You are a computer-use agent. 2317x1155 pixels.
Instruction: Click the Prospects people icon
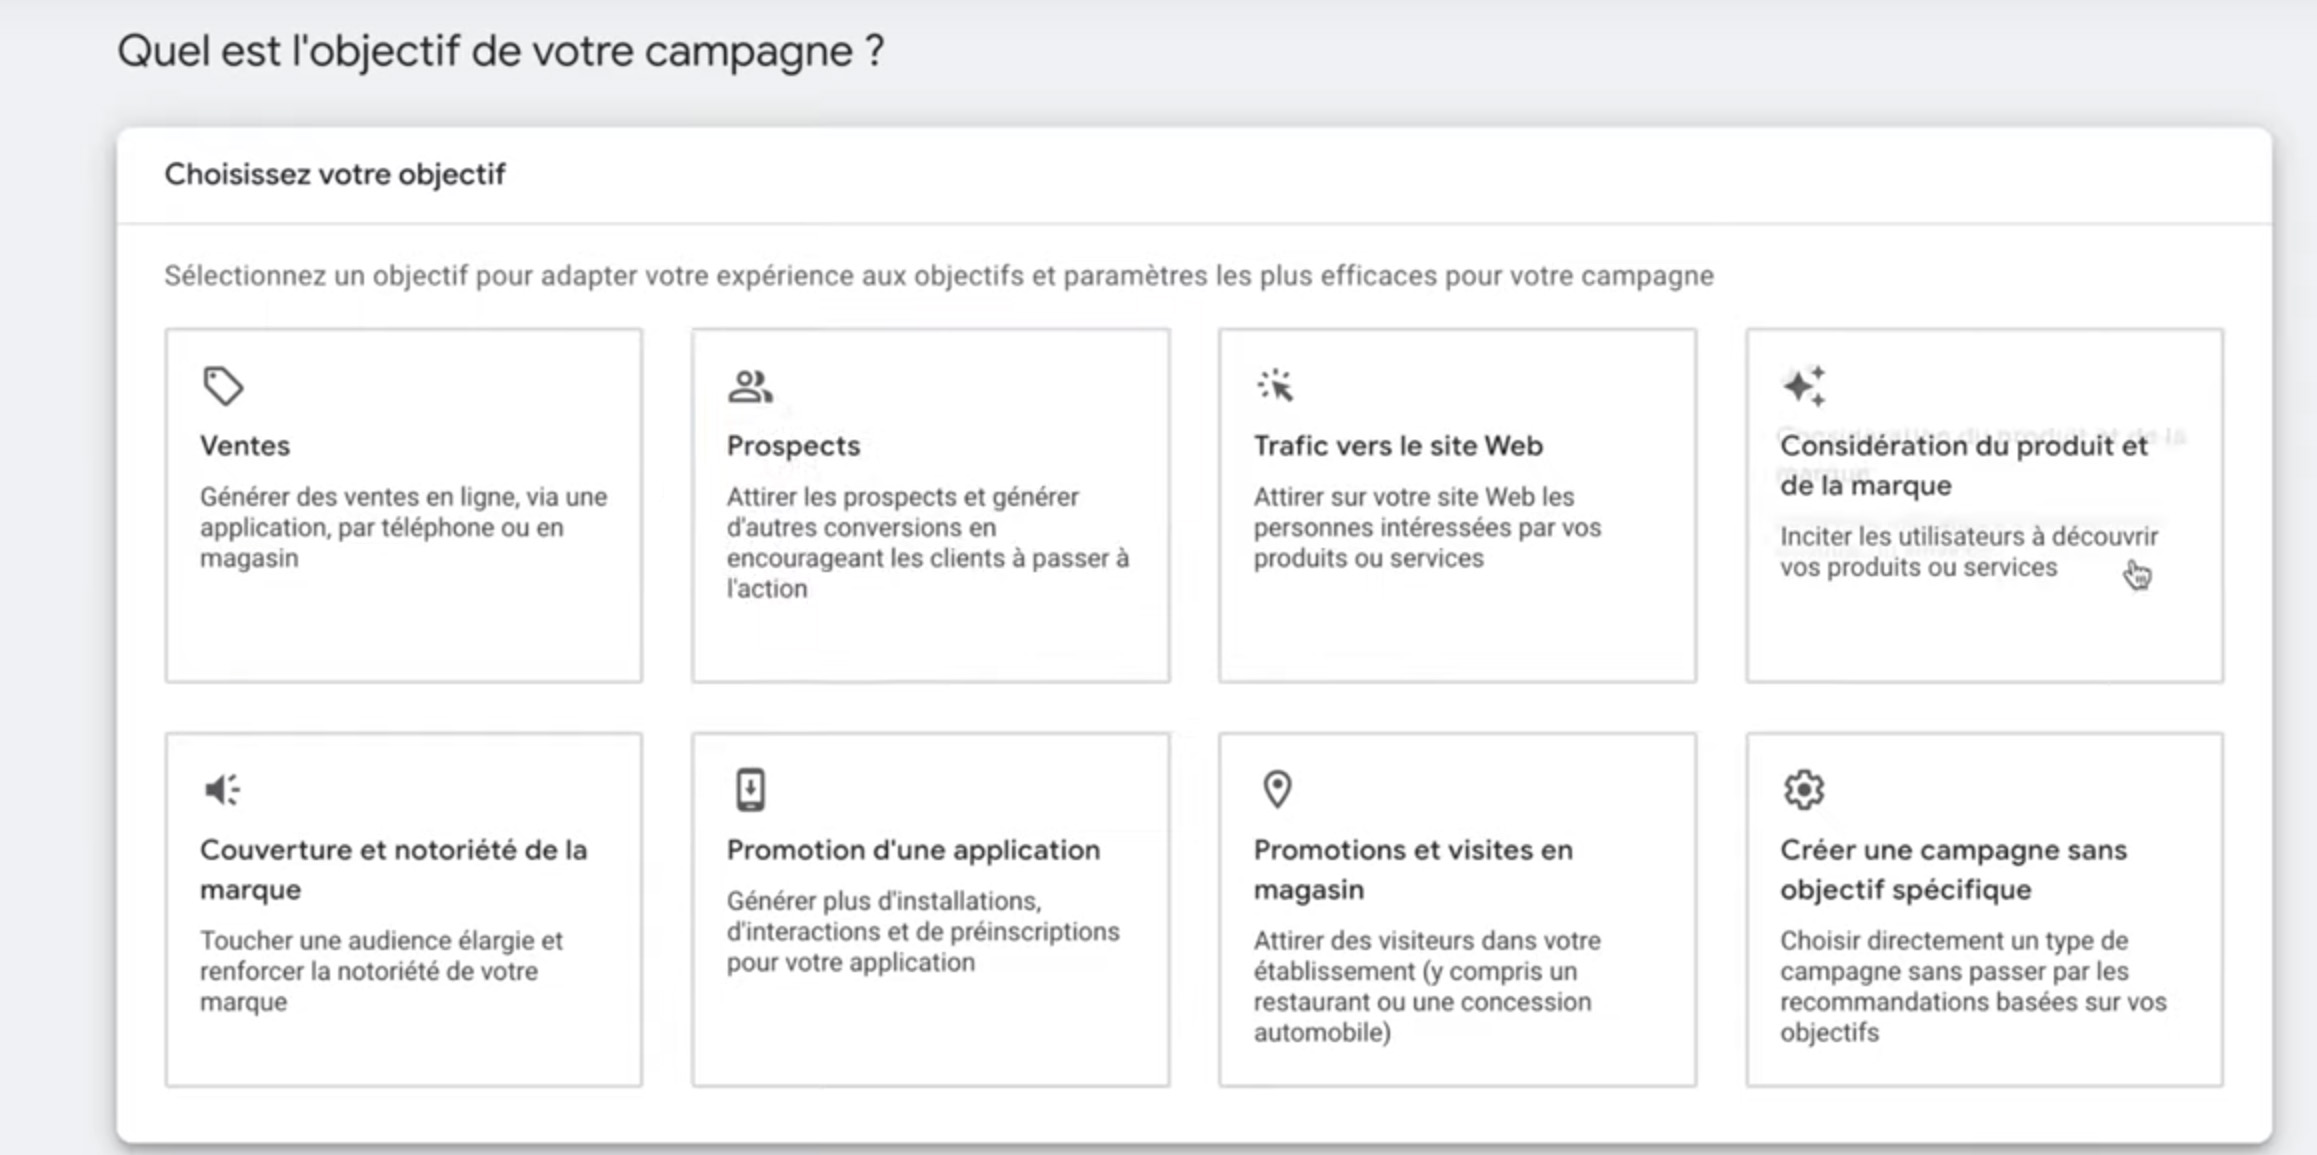coord(750,386)
